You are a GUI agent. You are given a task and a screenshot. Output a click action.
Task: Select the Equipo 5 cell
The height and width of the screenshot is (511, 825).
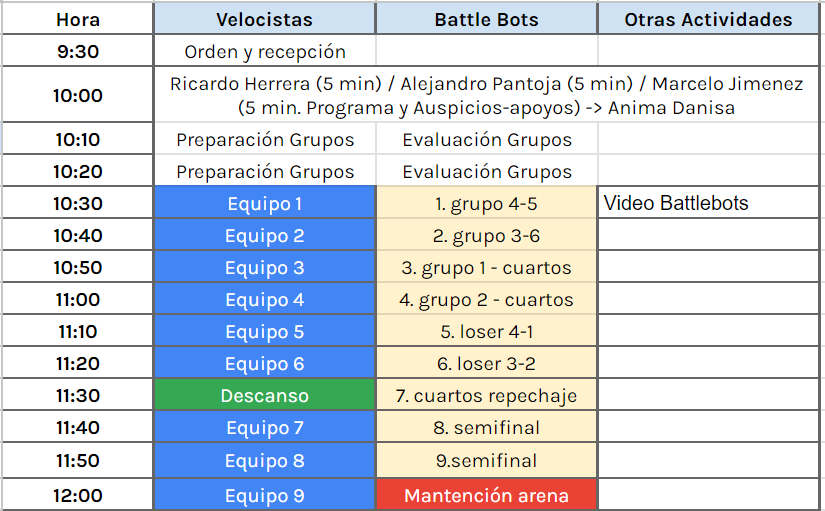click(265, 331)
